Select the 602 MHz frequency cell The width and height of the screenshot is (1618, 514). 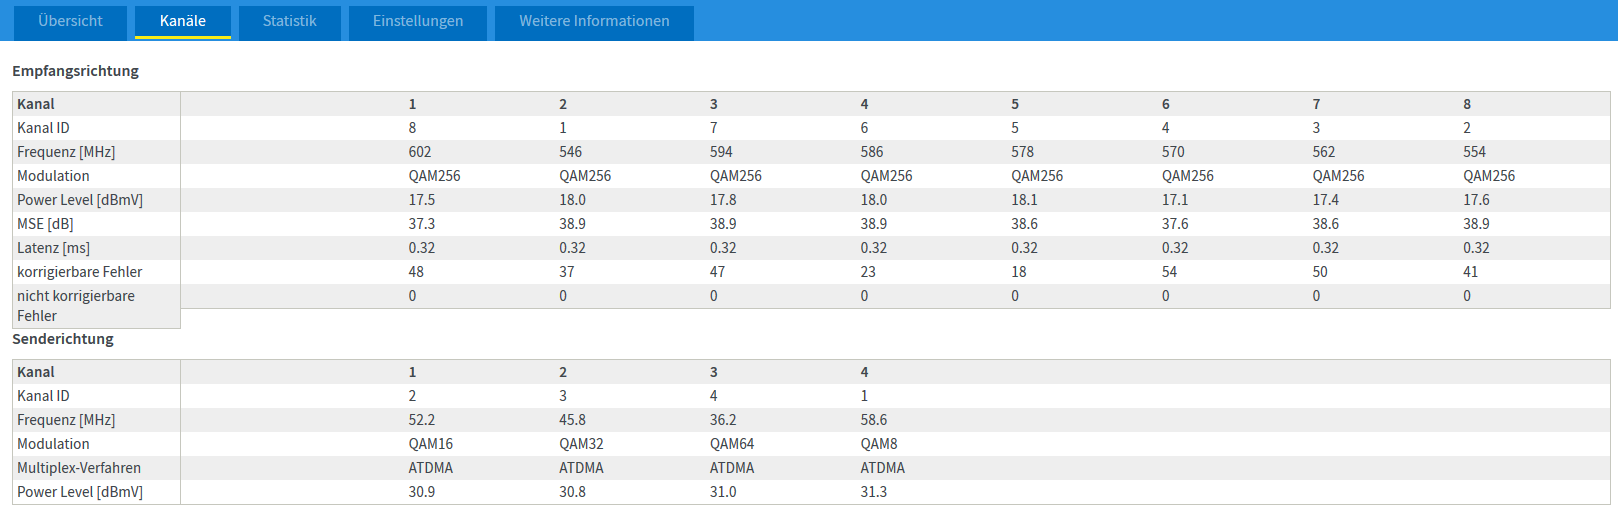[x=420, y=152]
